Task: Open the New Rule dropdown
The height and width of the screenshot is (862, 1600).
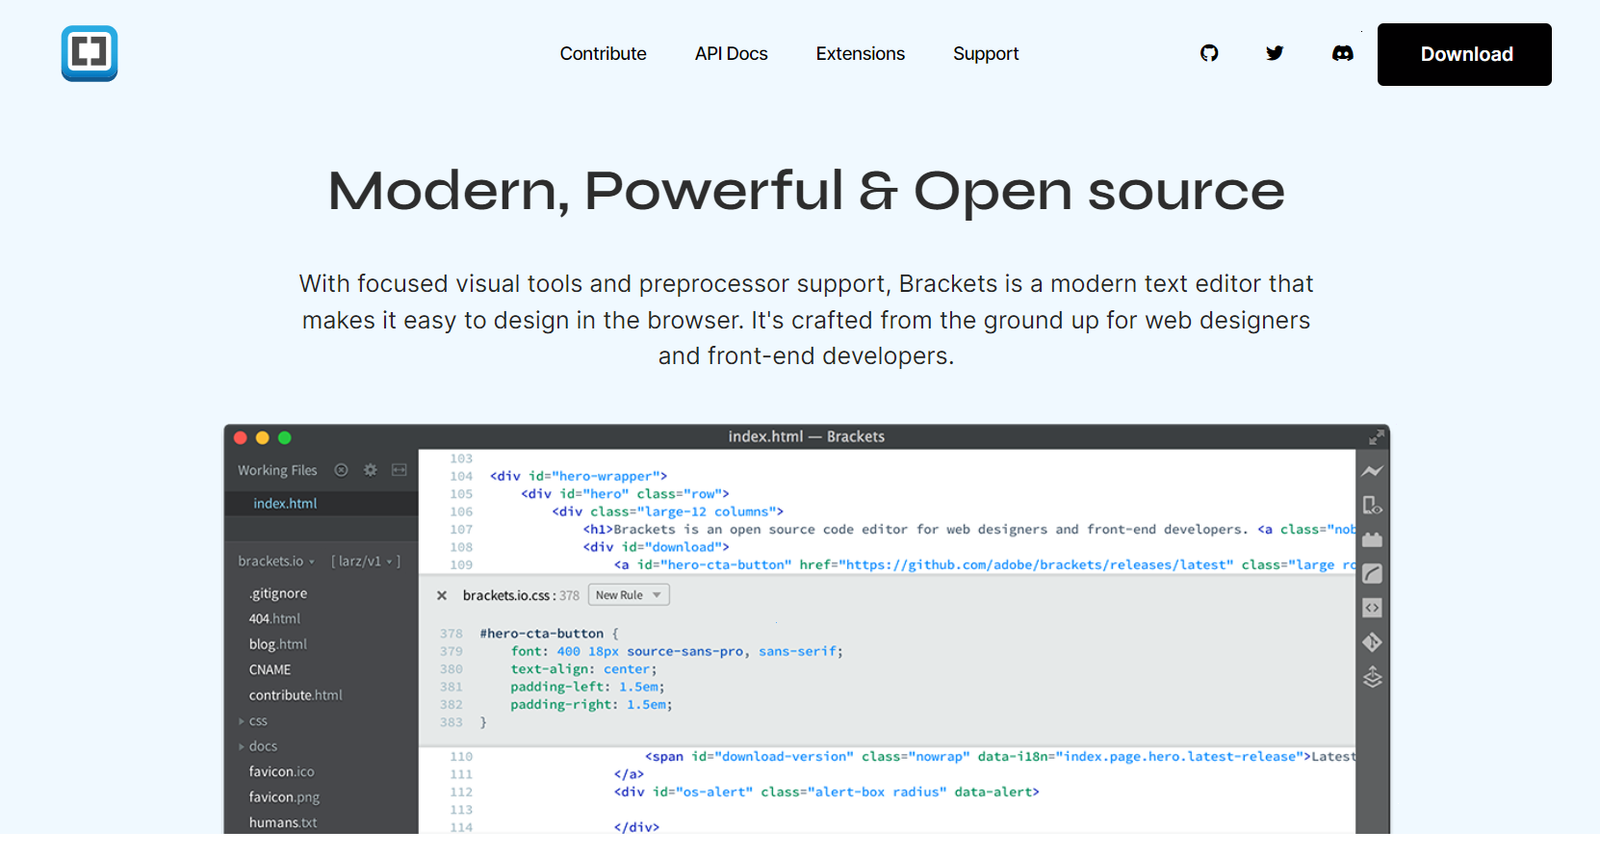Action: [628, 595]
